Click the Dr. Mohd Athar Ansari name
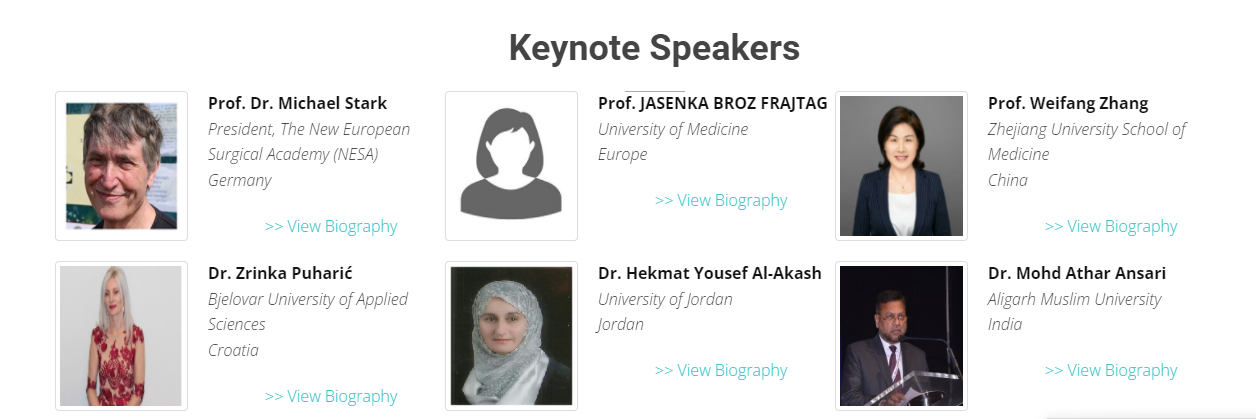This screenshot has width=1256, height=419. point(1076,273)
